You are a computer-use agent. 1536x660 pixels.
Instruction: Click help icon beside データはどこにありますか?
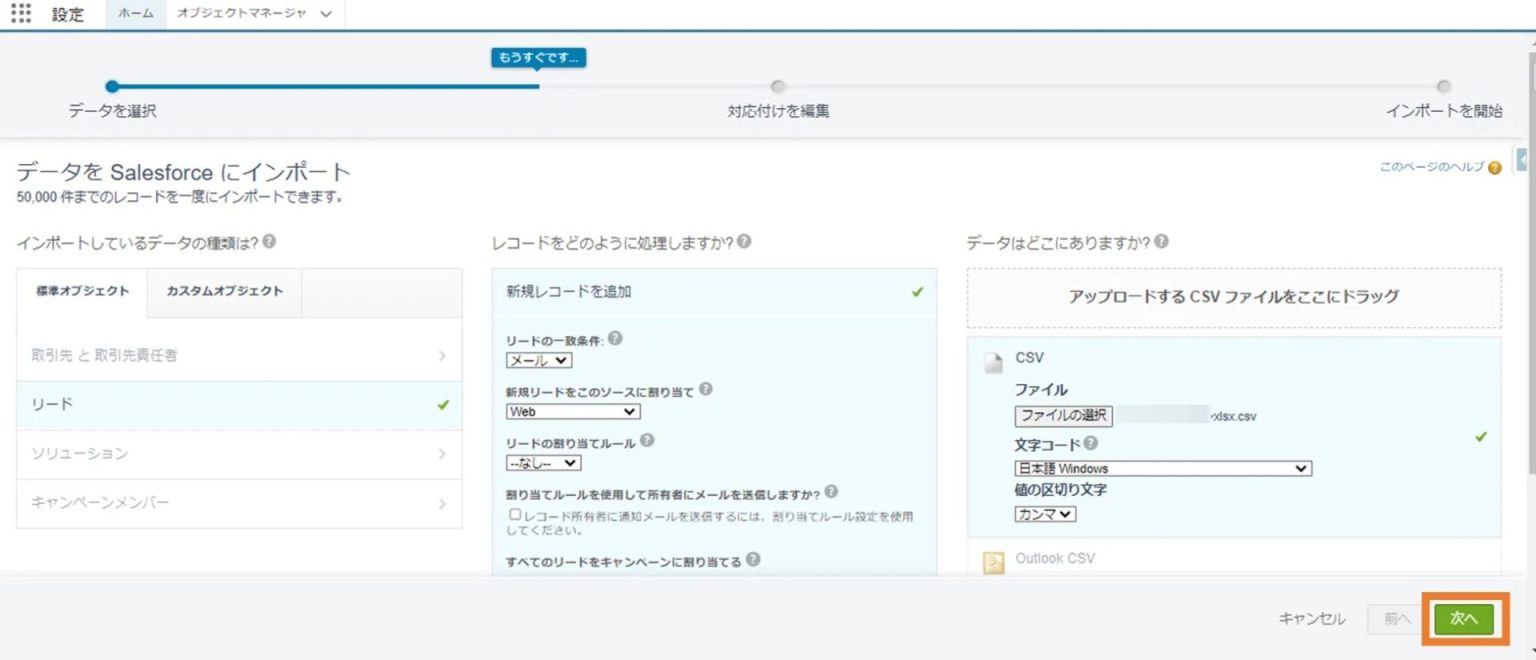tap(1161, 242)
